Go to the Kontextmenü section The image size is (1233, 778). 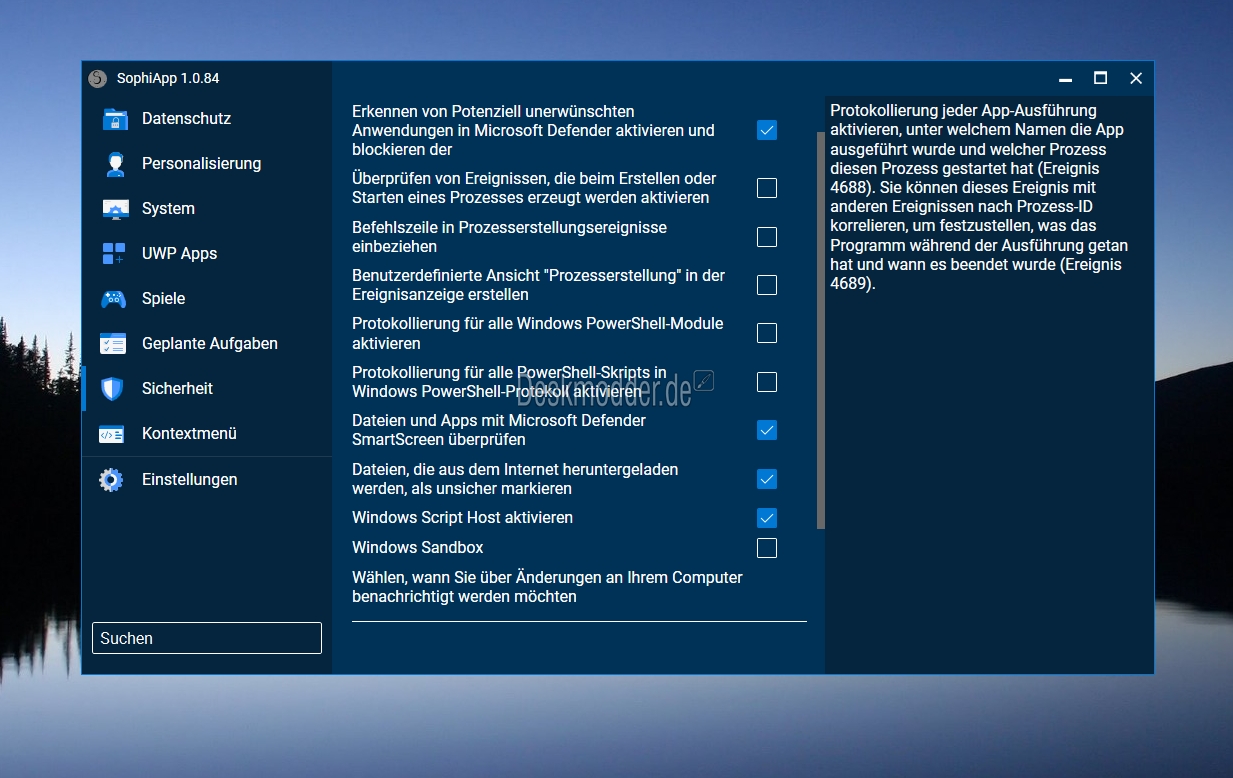click(x=206, y=434)
